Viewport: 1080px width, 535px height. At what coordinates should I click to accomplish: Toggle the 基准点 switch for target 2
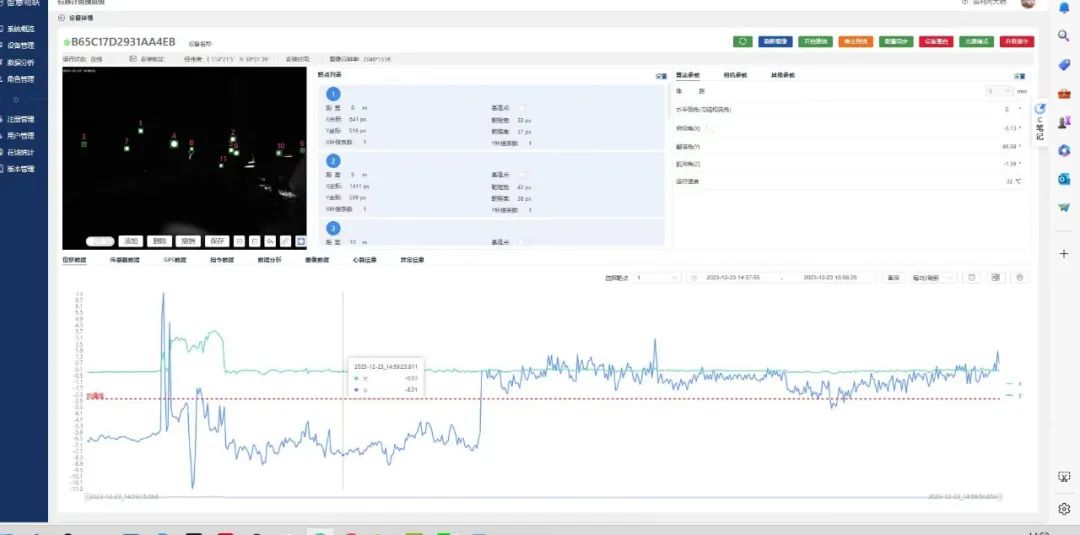click(x=525, y=174)
